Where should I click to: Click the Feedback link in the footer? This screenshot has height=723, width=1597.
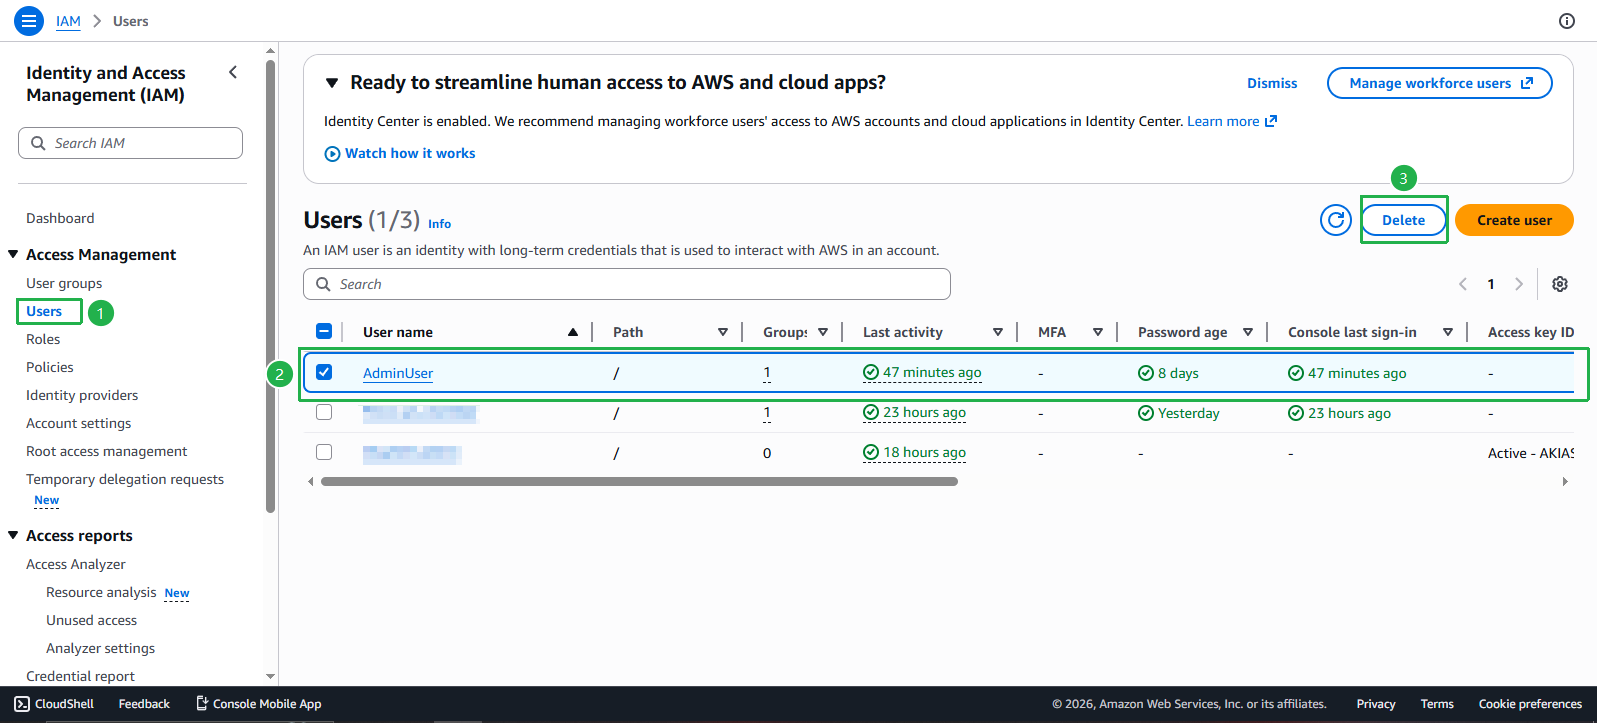pos(144,704)
